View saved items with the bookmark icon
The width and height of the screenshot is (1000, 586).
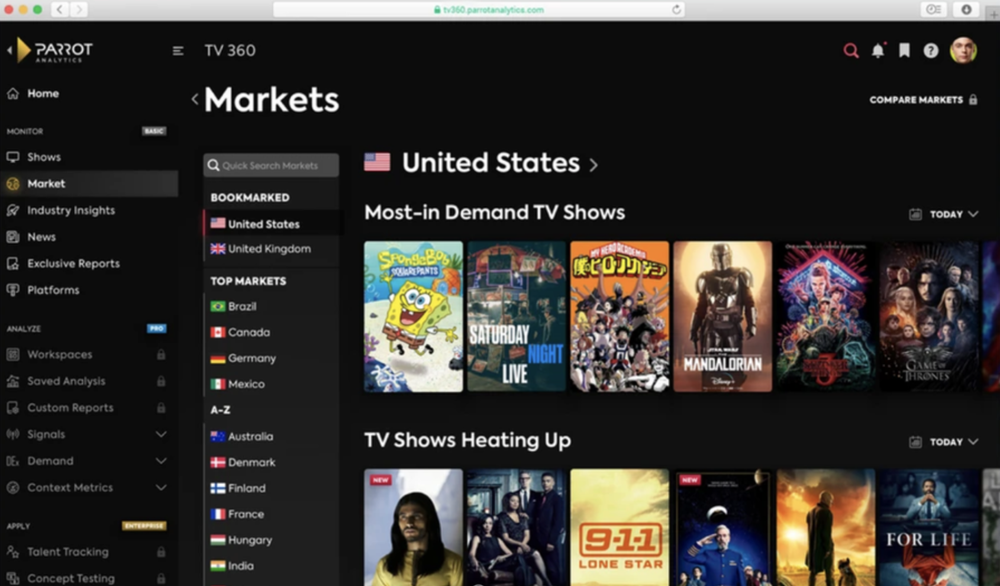coord(904,49)
